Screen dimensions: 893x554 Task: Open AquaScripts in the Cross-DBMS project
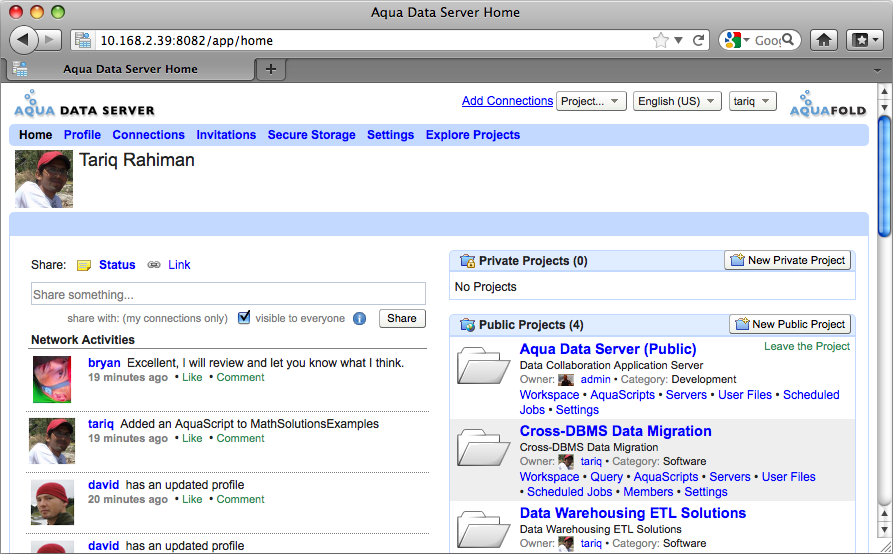[x=666, y=477]
